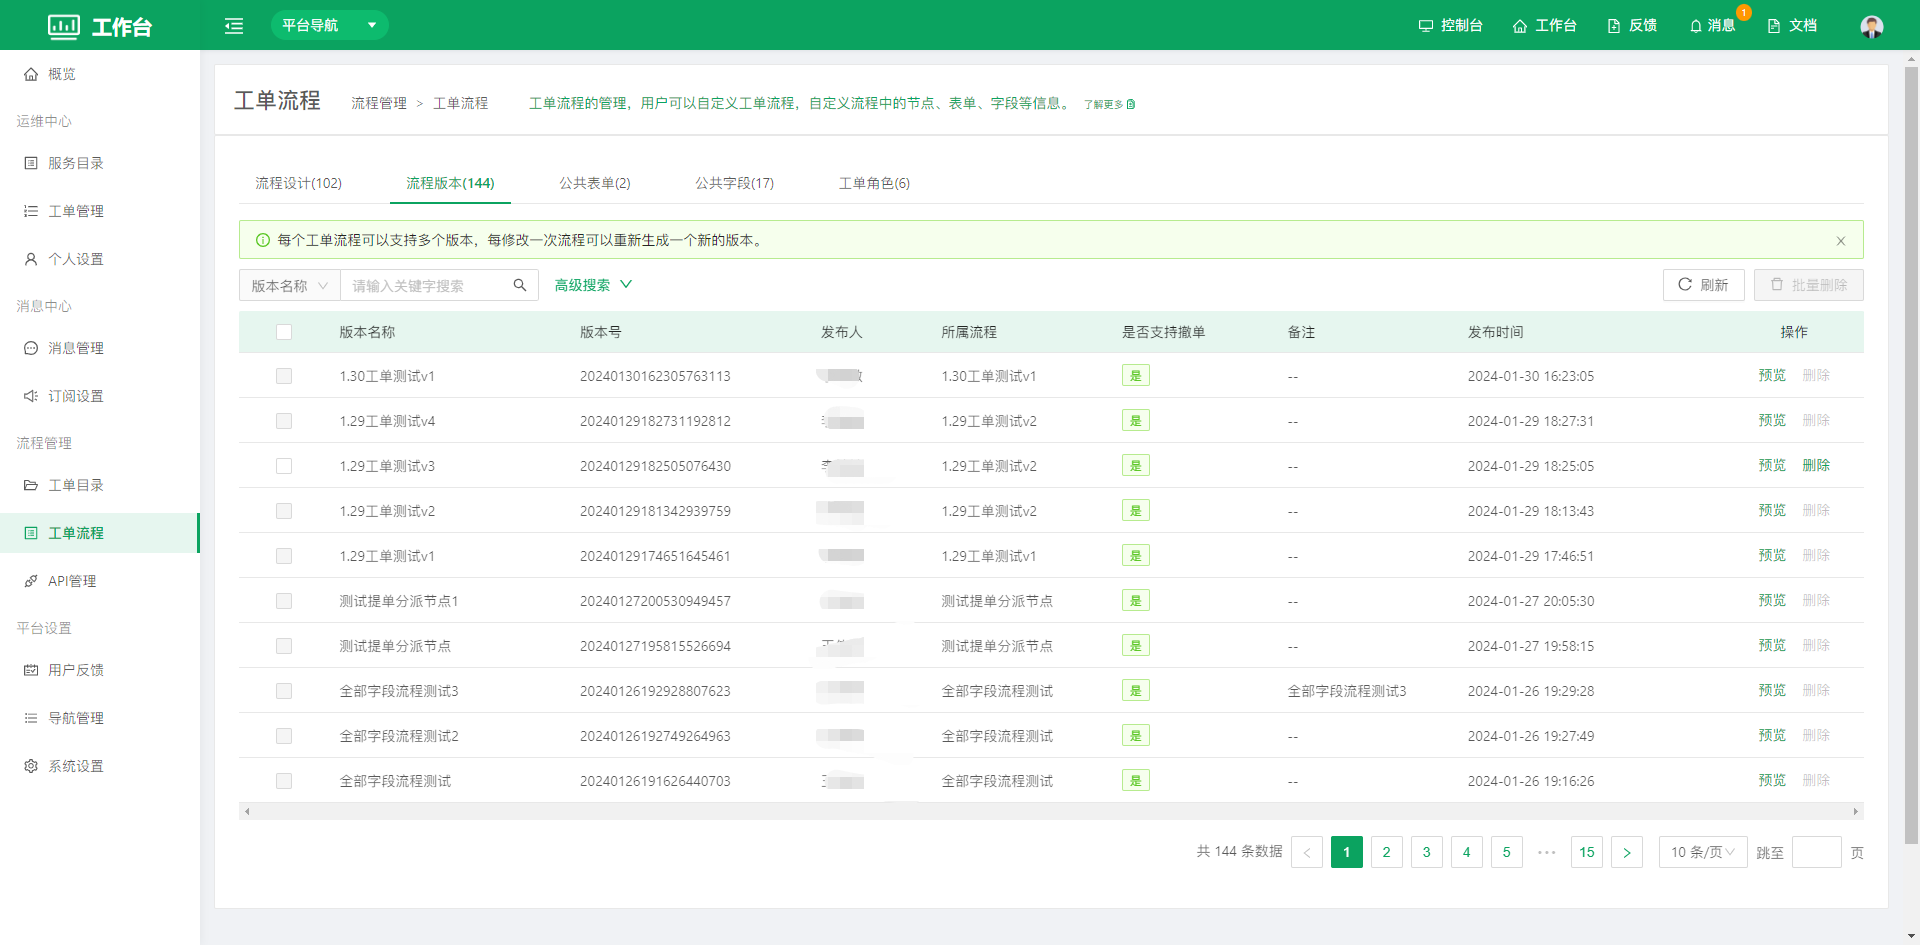Switch to the 工单角色(6) tab
1920x945 pixels.
click(874, 183)
